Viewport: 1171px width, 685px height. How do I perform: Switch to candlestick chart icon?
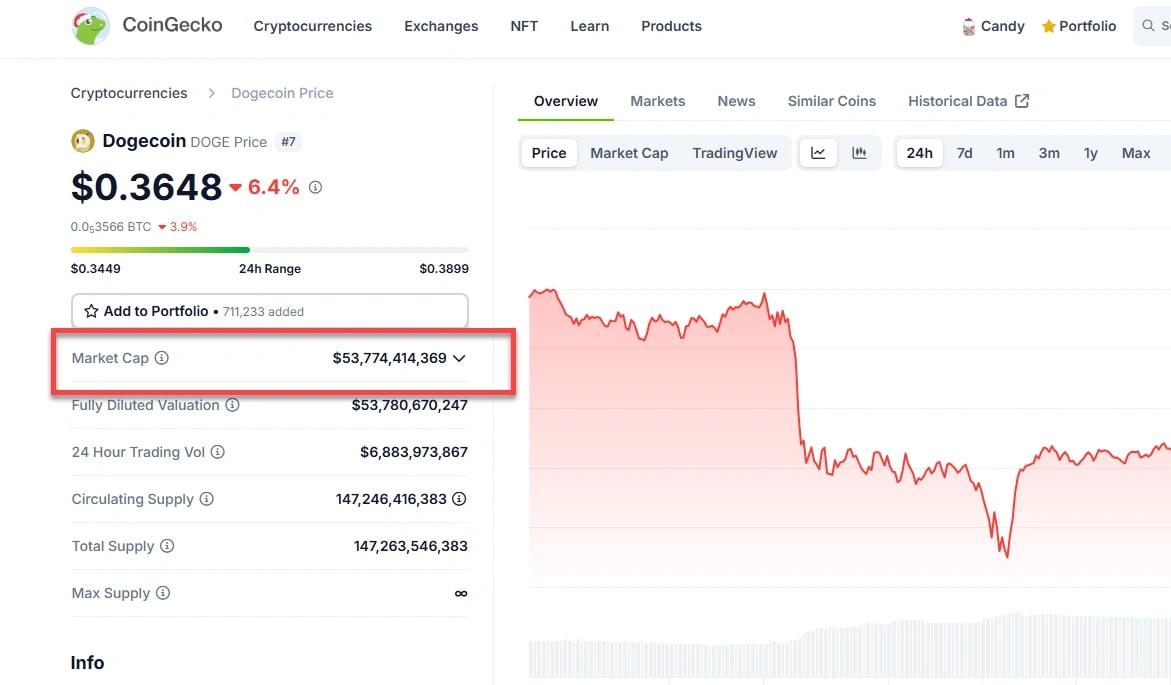pos(859,153)
